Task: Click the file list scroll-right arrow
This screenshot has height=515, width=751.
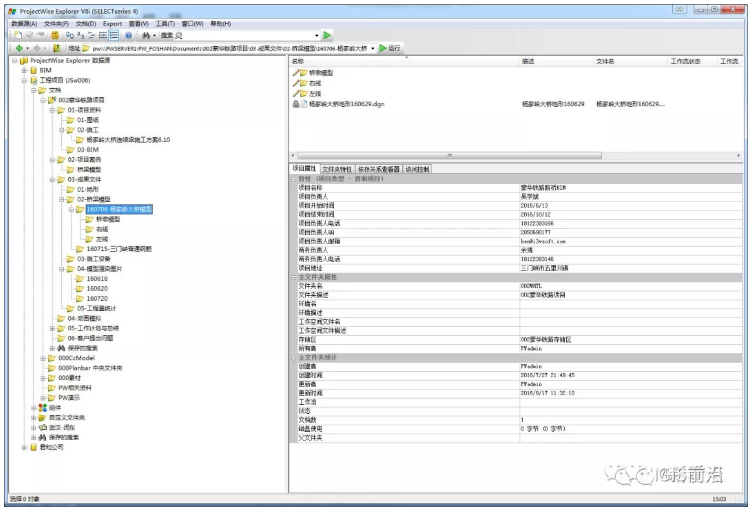Action: click(739, 156)
